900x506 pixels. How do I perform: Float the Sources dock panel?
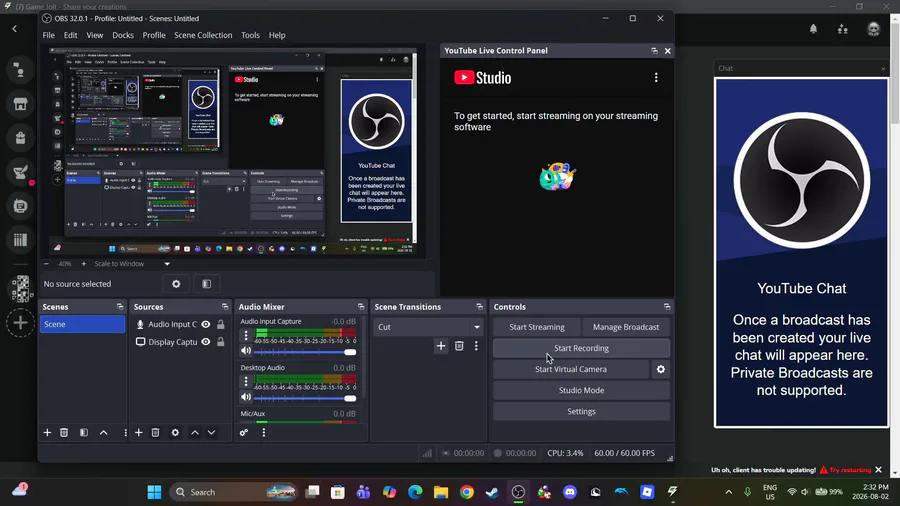tap(225, 307)
